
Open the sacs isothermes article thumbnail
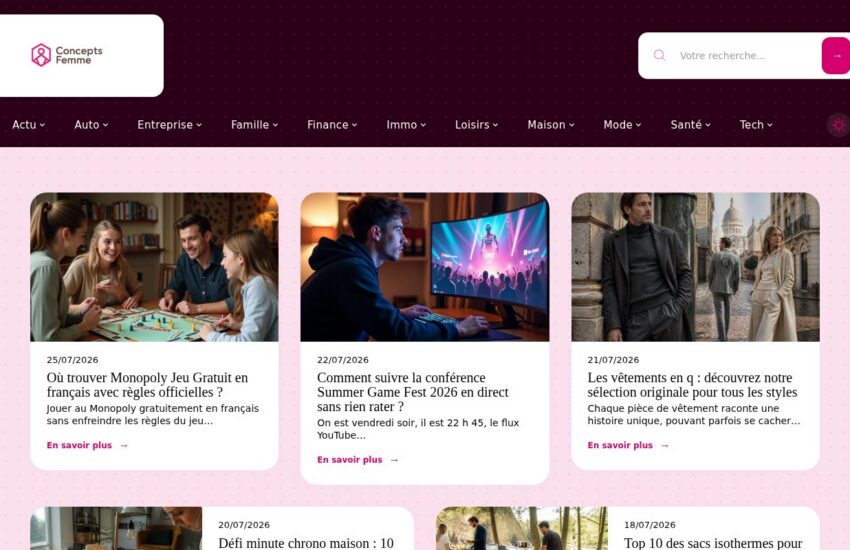522,528
